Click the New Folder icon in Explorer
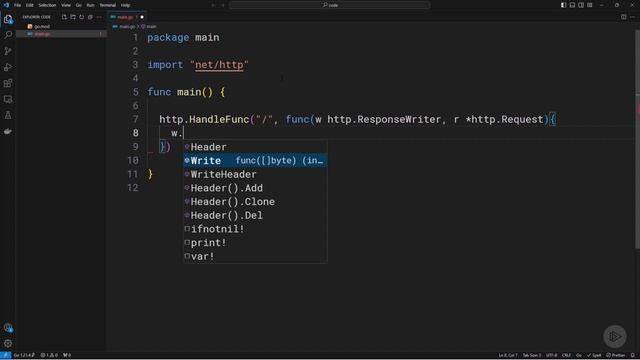Image resolution: width=640 pixels, height=360 pixels. point(73,17)
